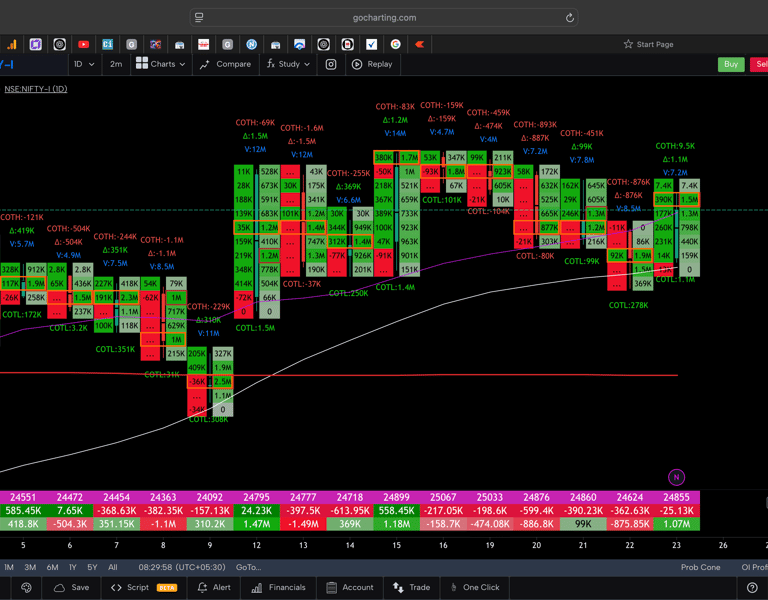Open the YouTube bookmark icon
The image size is (768, 600).
(x=83, y=45)
